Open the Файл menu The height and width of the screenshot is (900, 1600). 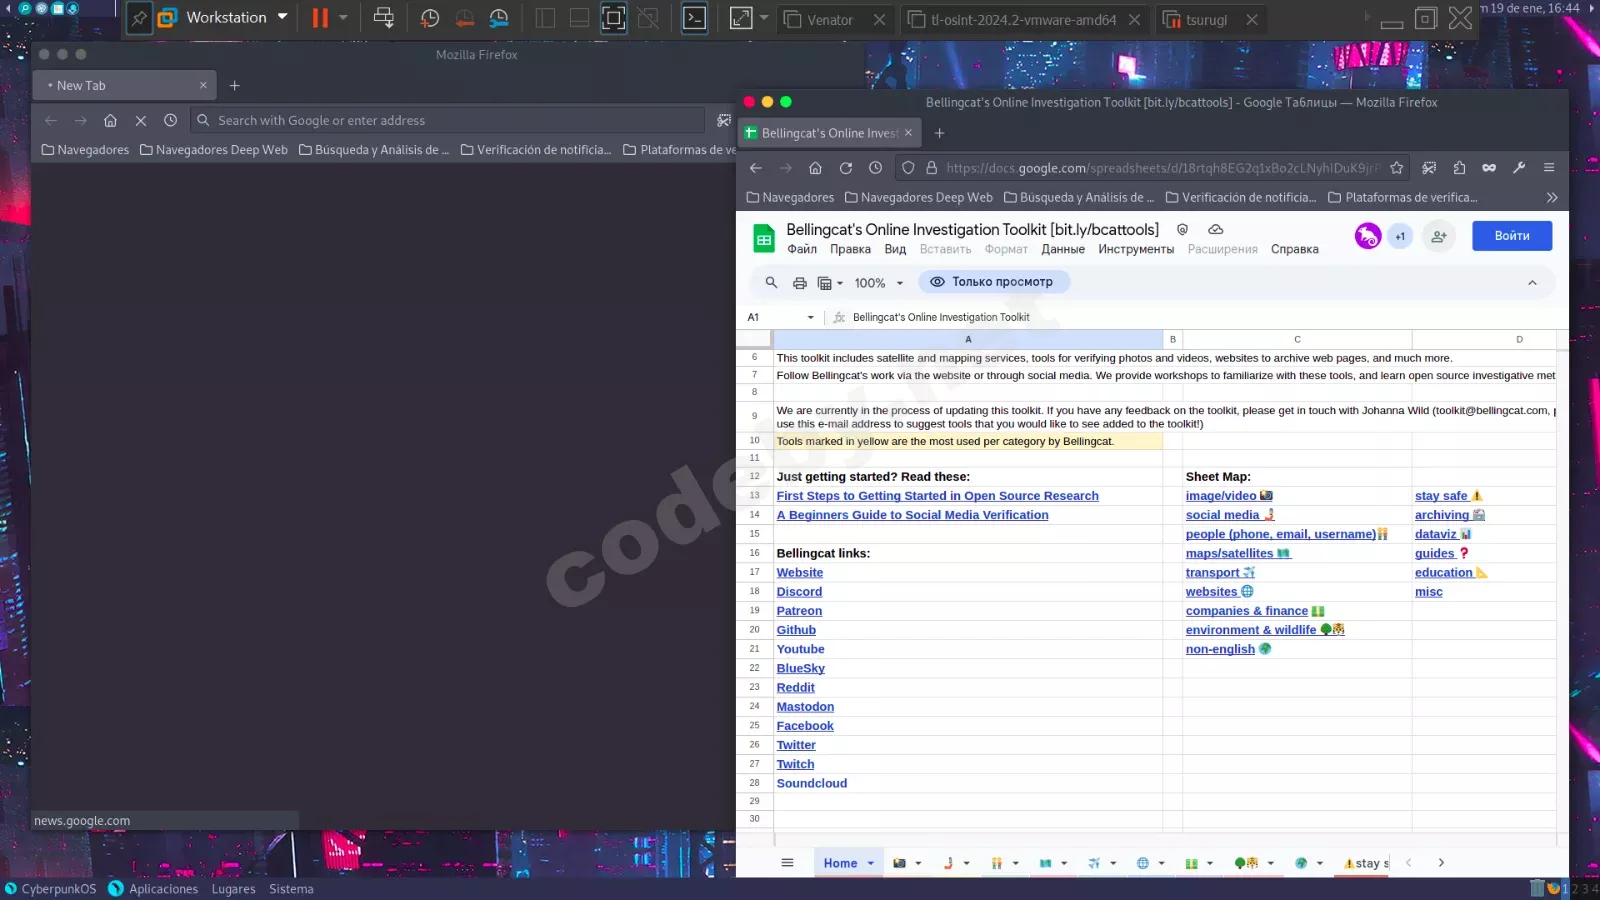(802, 250)
